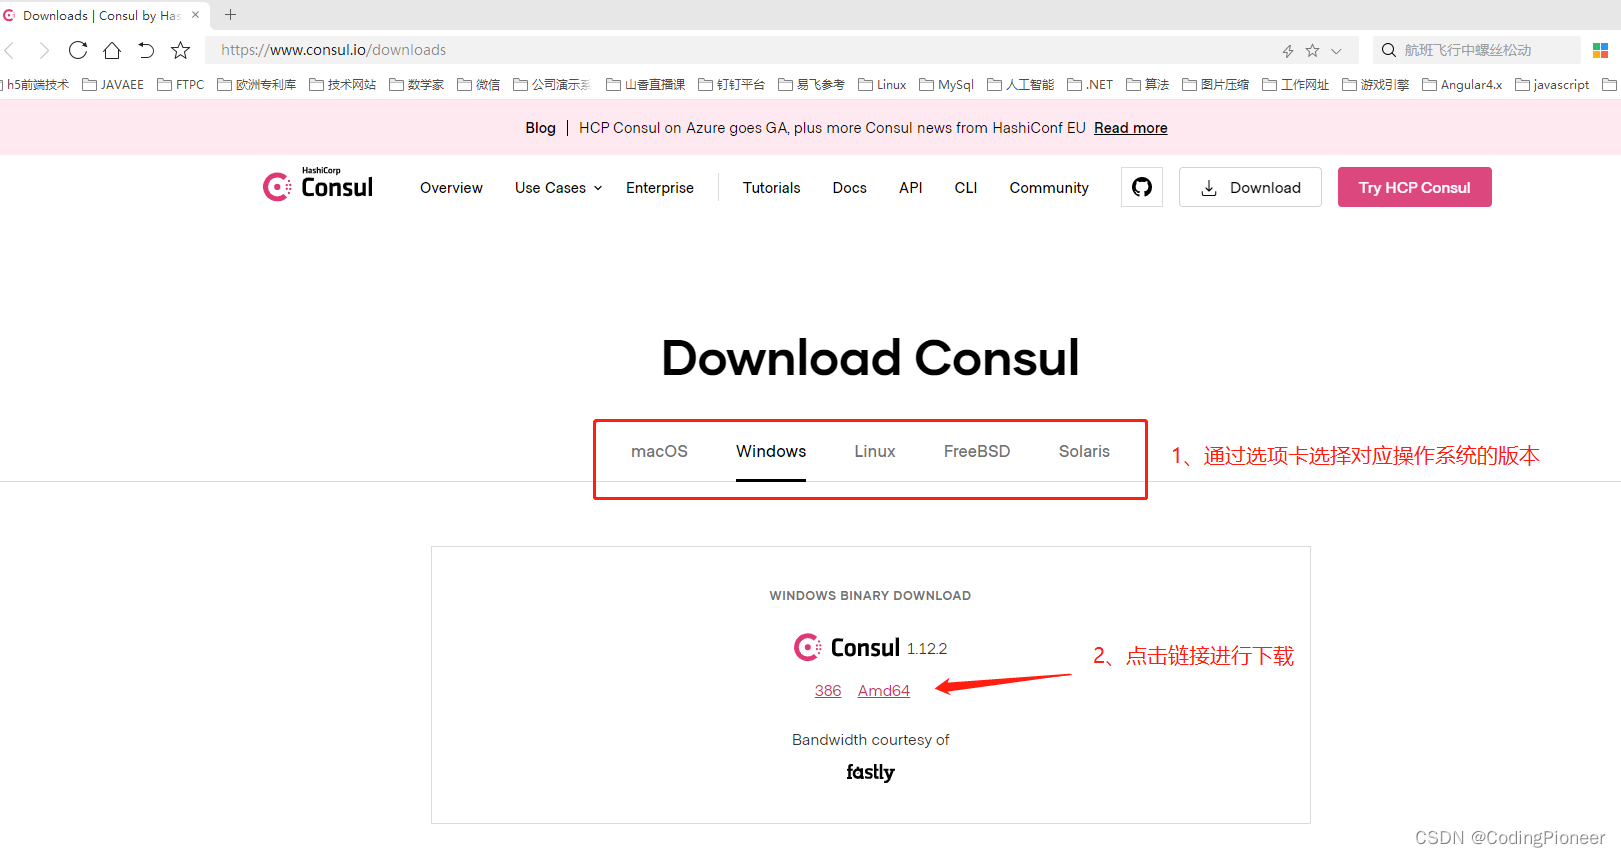
Task: Open the 图片压缩 bookmark folder
Action: click(x=1216, y=85)
